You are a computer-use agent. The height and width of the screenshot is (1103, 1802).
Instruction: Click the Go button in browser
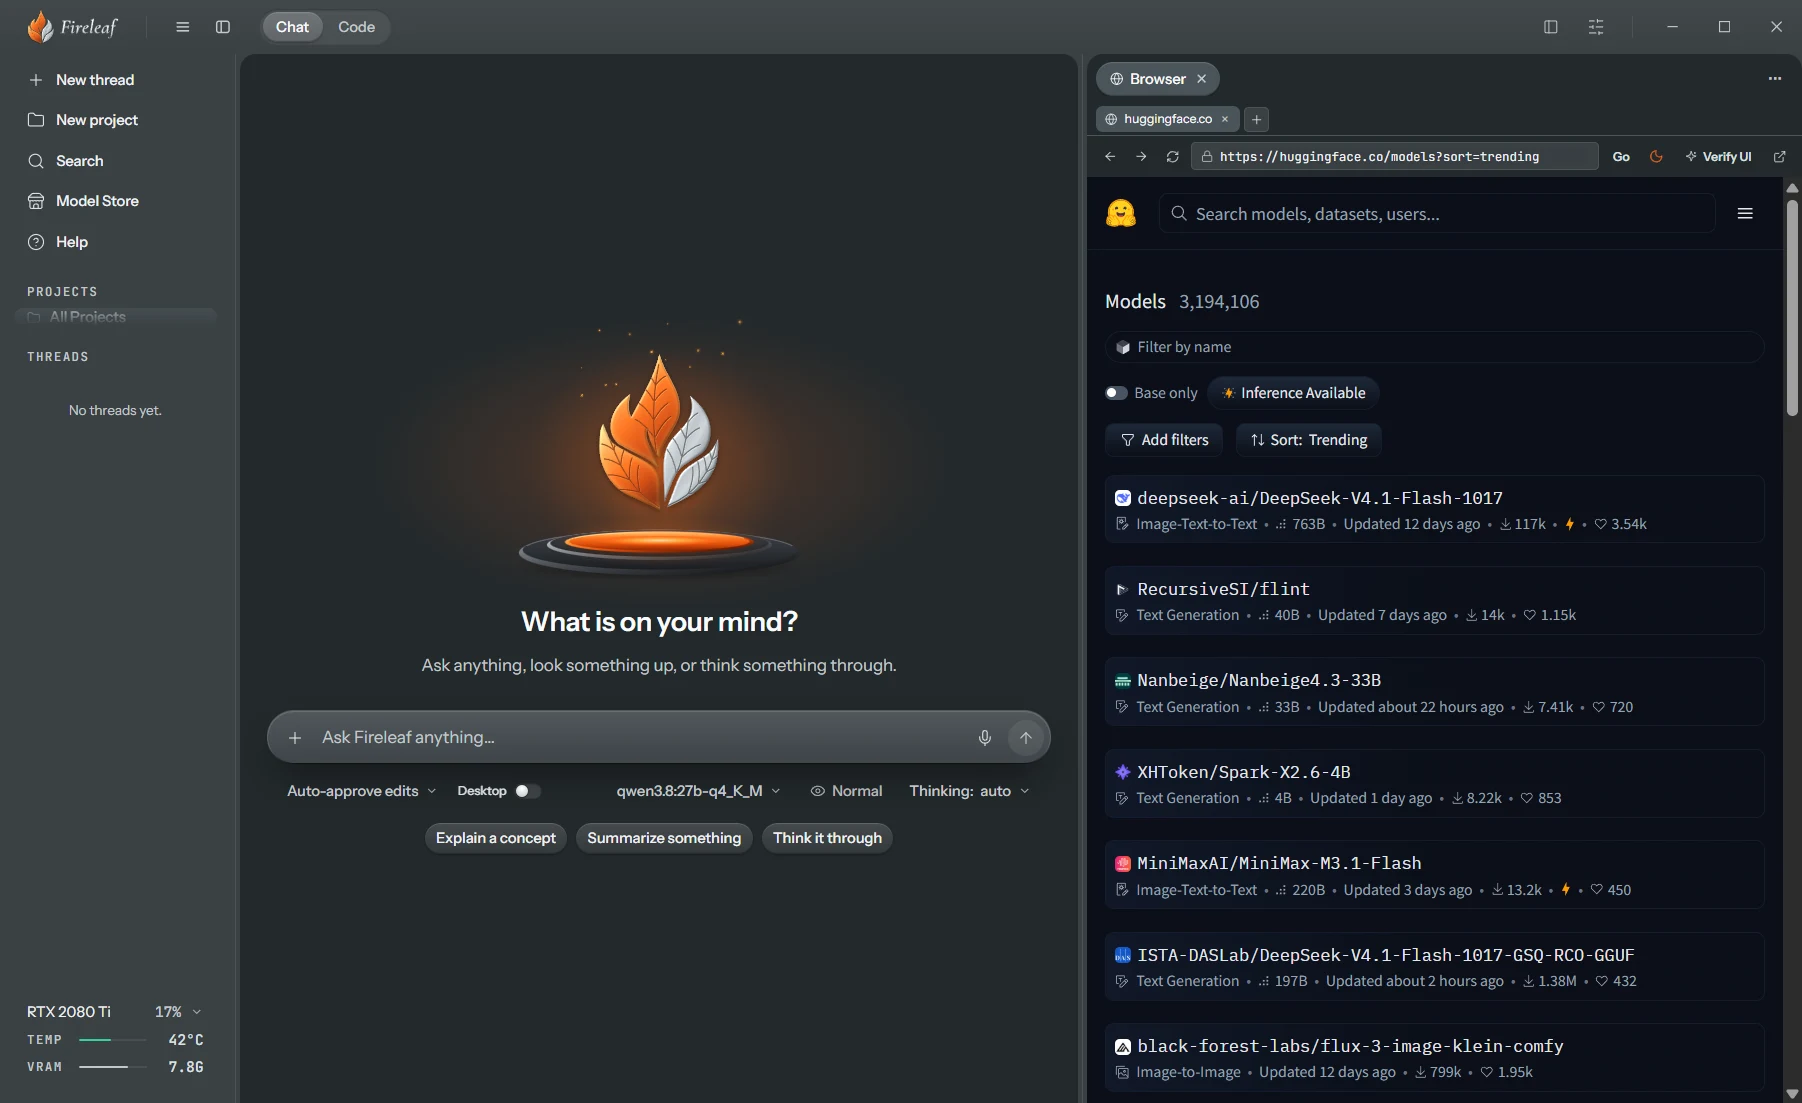tap(1621, 157)
